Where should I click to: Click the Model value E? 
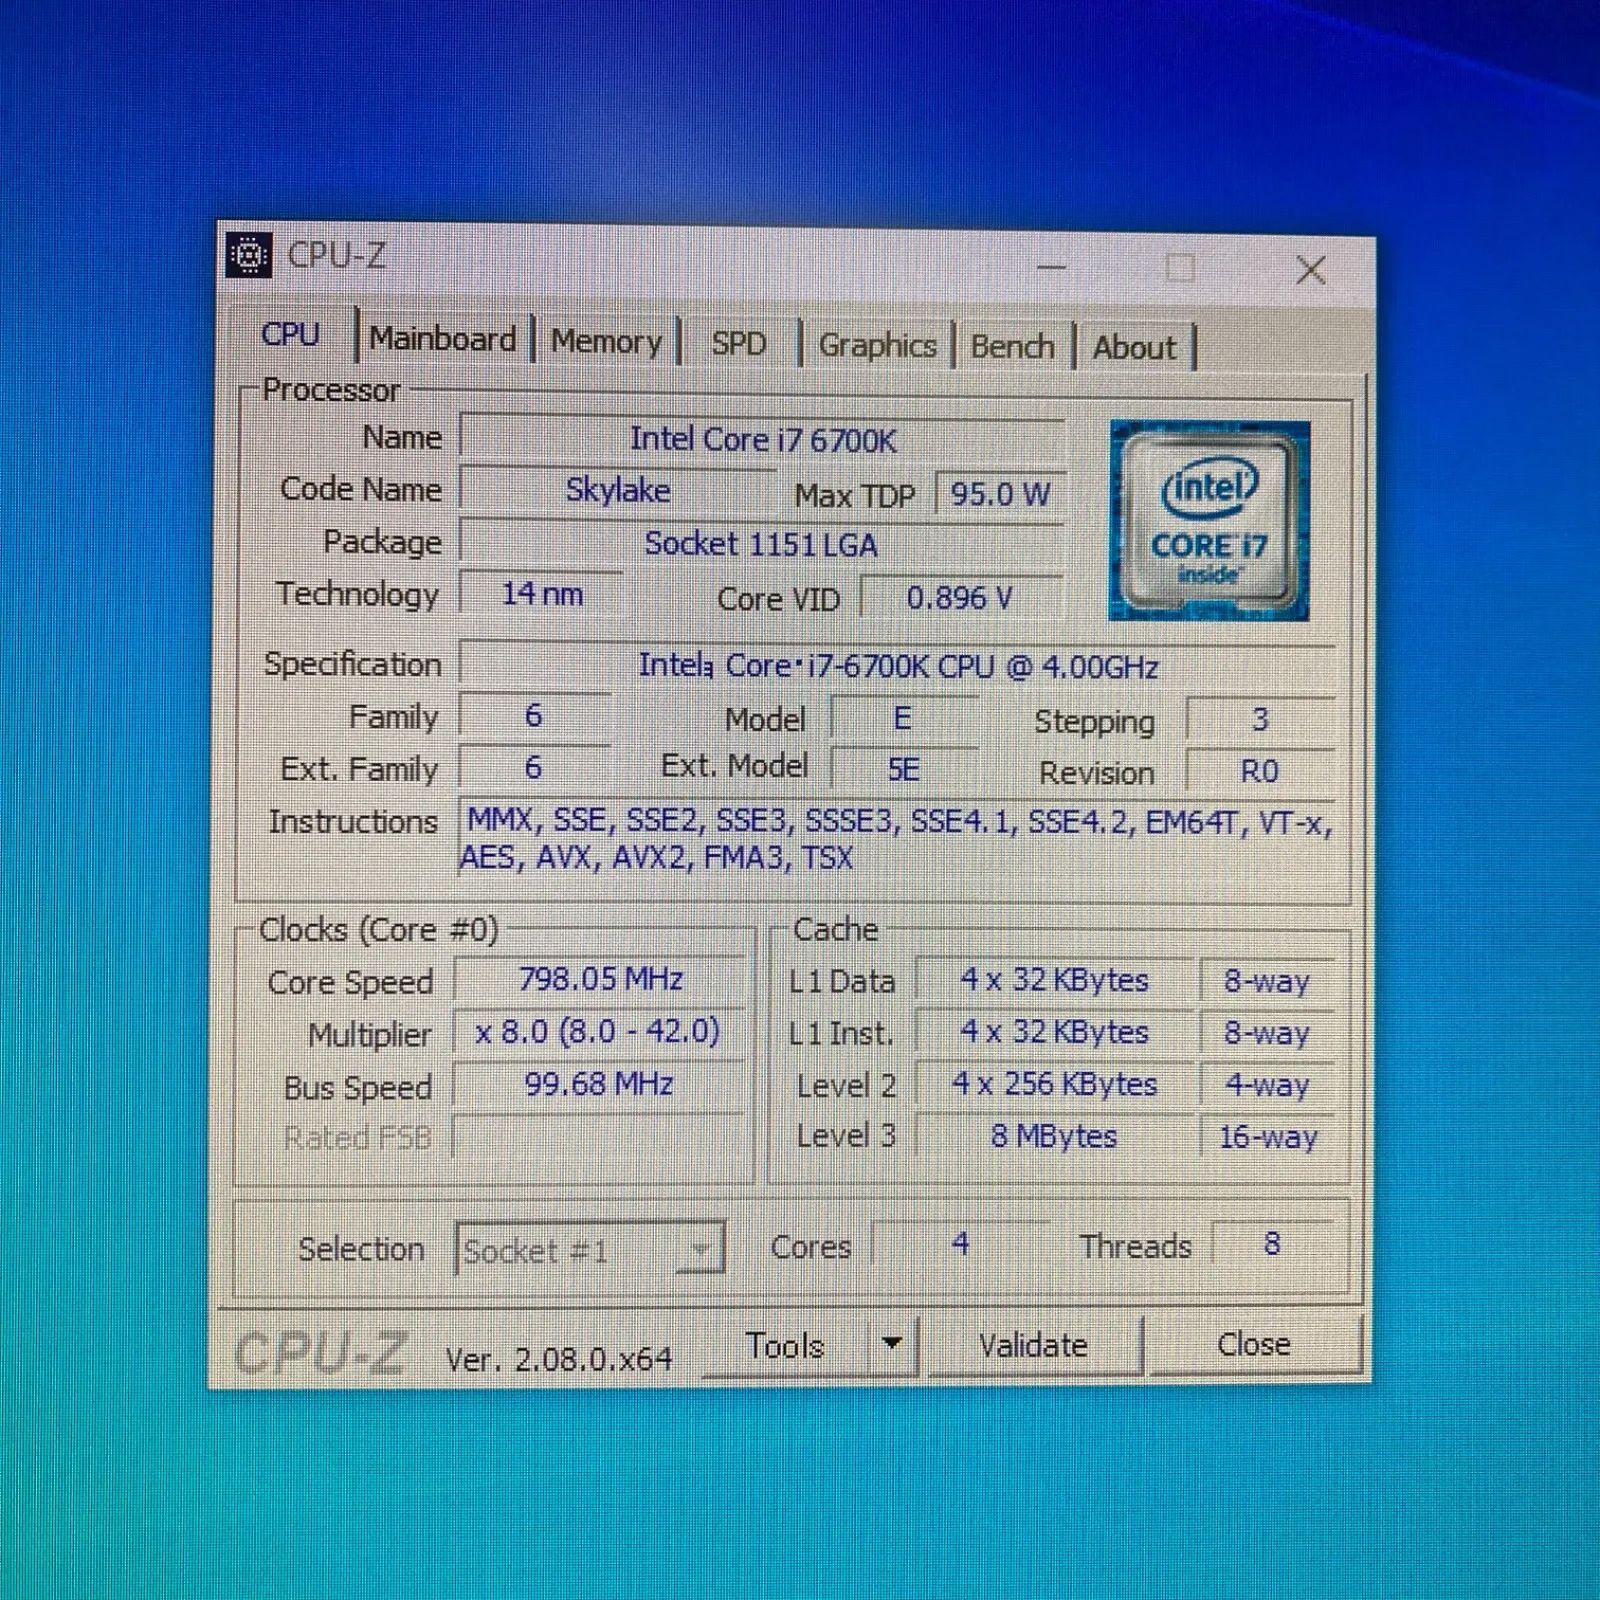(x=903, y=719)
